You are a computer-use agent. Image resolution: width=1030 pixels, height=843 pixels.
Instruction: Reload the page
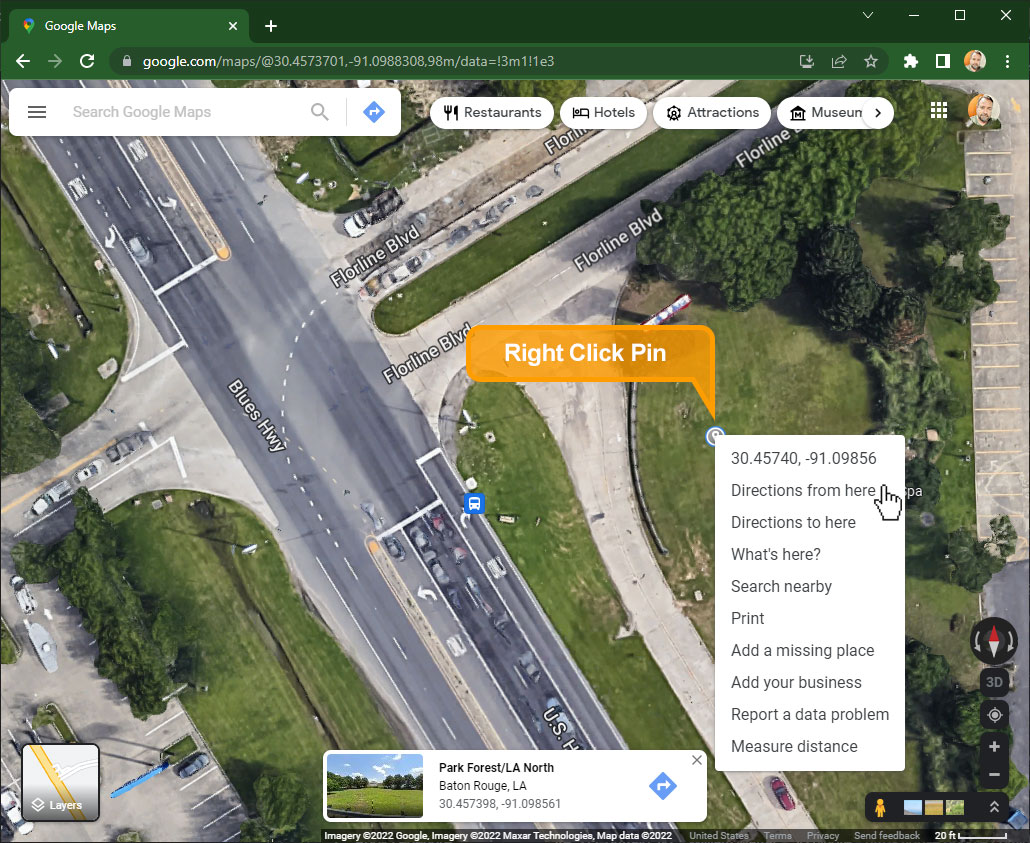coord(87,61)
